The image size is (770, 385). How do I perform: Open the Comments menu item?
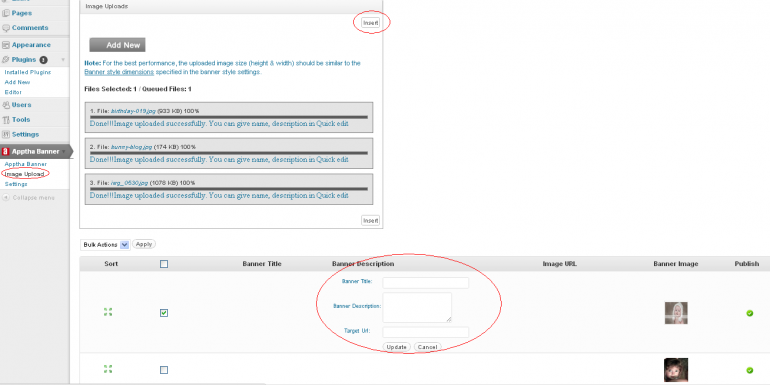(x=30, y=28)
